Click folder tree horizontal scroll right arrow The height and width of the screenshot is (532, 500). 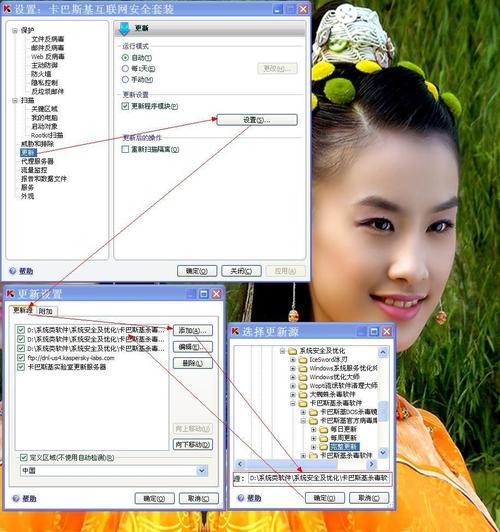point(371,464)
